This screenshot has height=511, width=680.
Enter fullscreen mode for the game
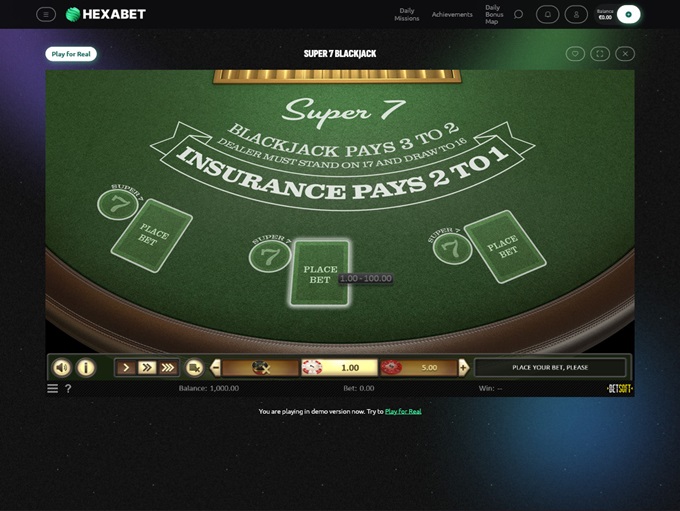point(600,54)
